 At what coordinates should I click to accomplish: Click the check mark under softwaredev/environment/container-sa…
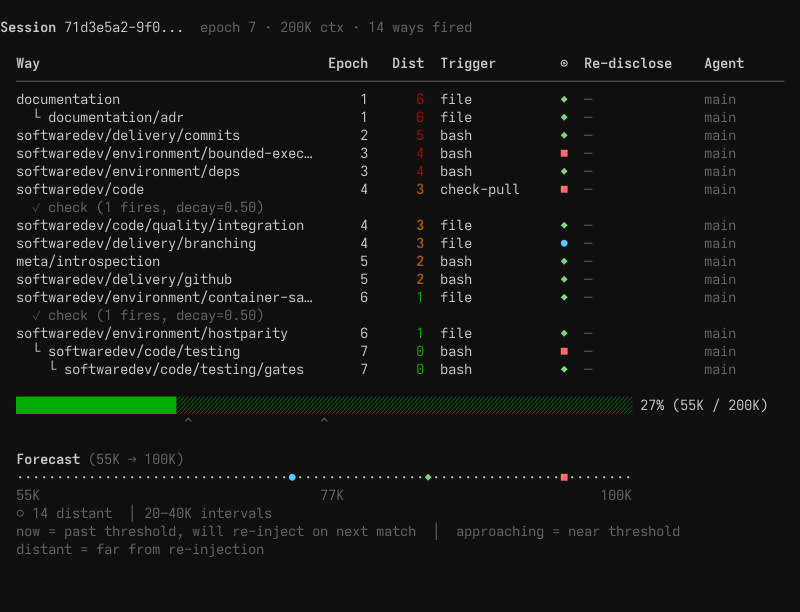click(x=36, y=316)
